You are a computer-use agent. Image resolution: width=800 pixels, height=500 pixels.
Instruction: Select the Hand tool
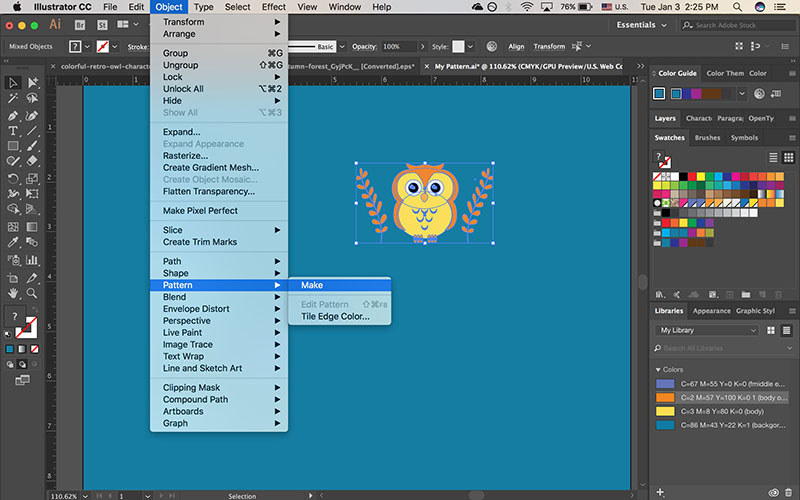point(13,293)
